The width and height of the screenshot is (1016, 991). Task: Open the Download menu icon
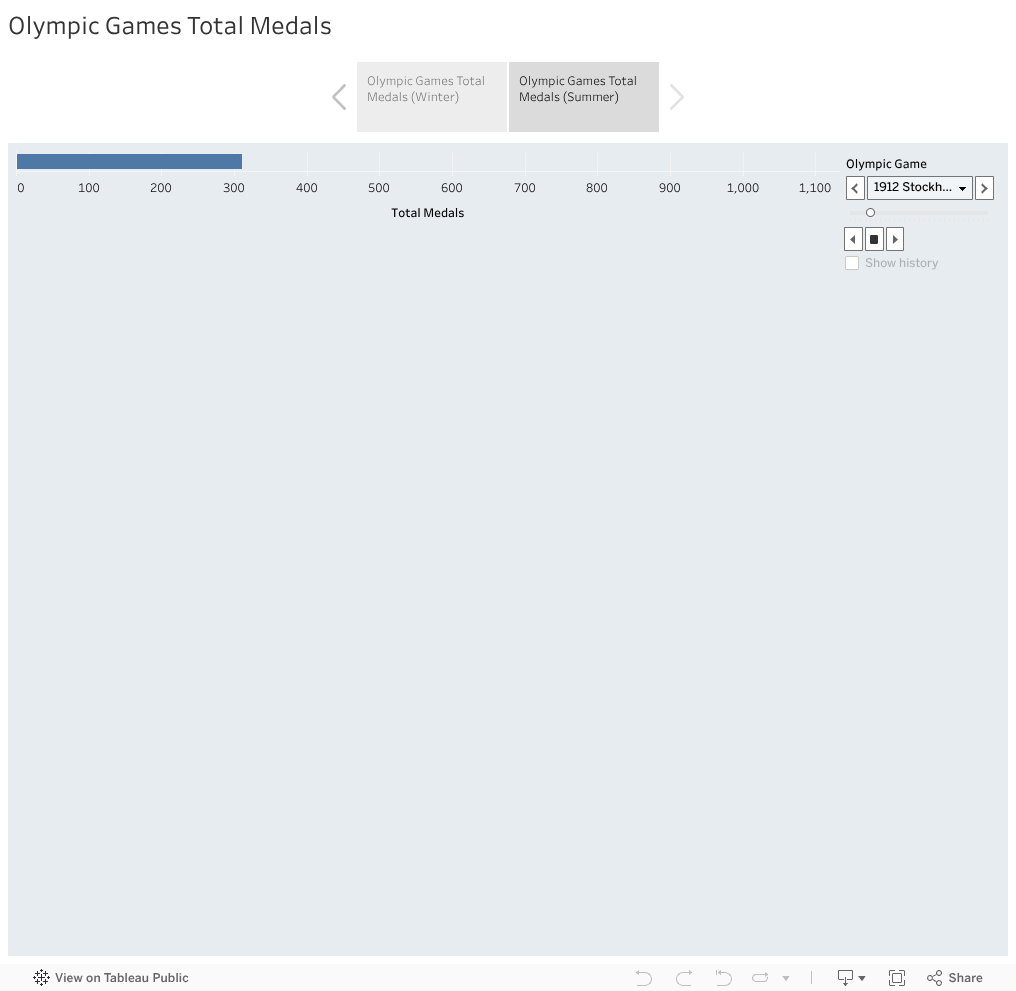click(x=851, y=978)
